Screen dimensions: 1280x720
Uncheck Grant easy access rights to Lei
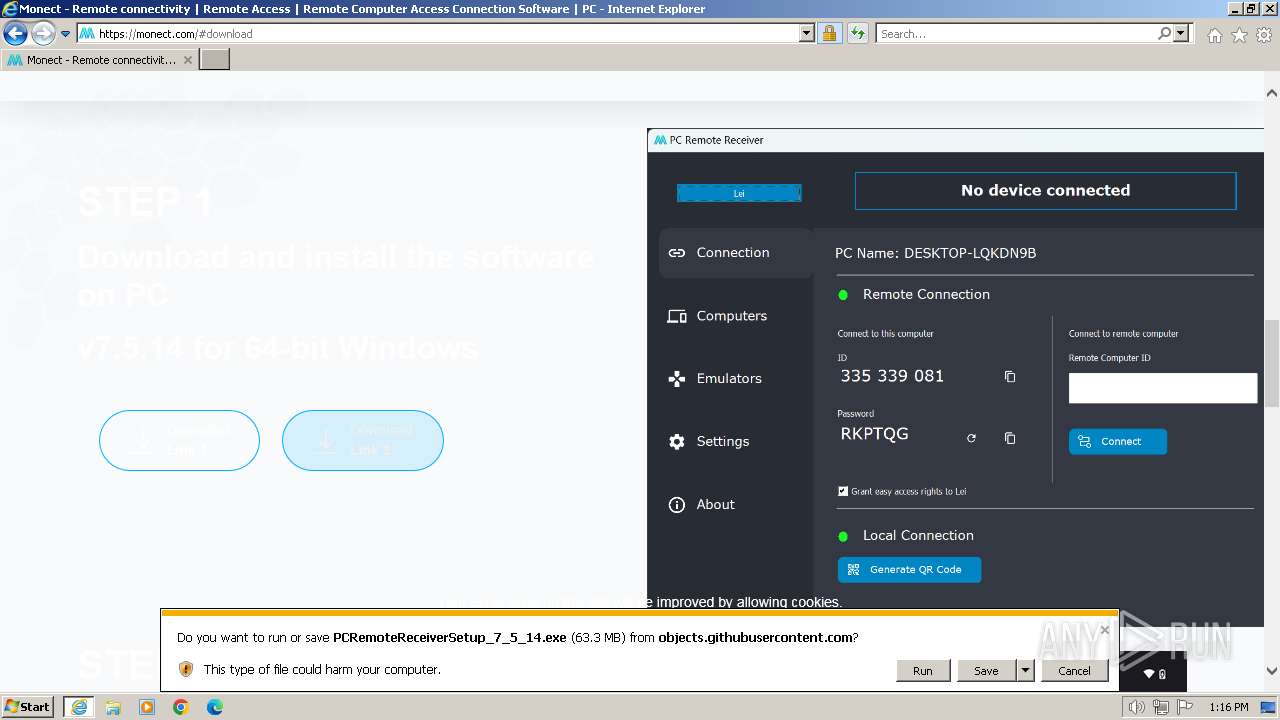[843, 491]
